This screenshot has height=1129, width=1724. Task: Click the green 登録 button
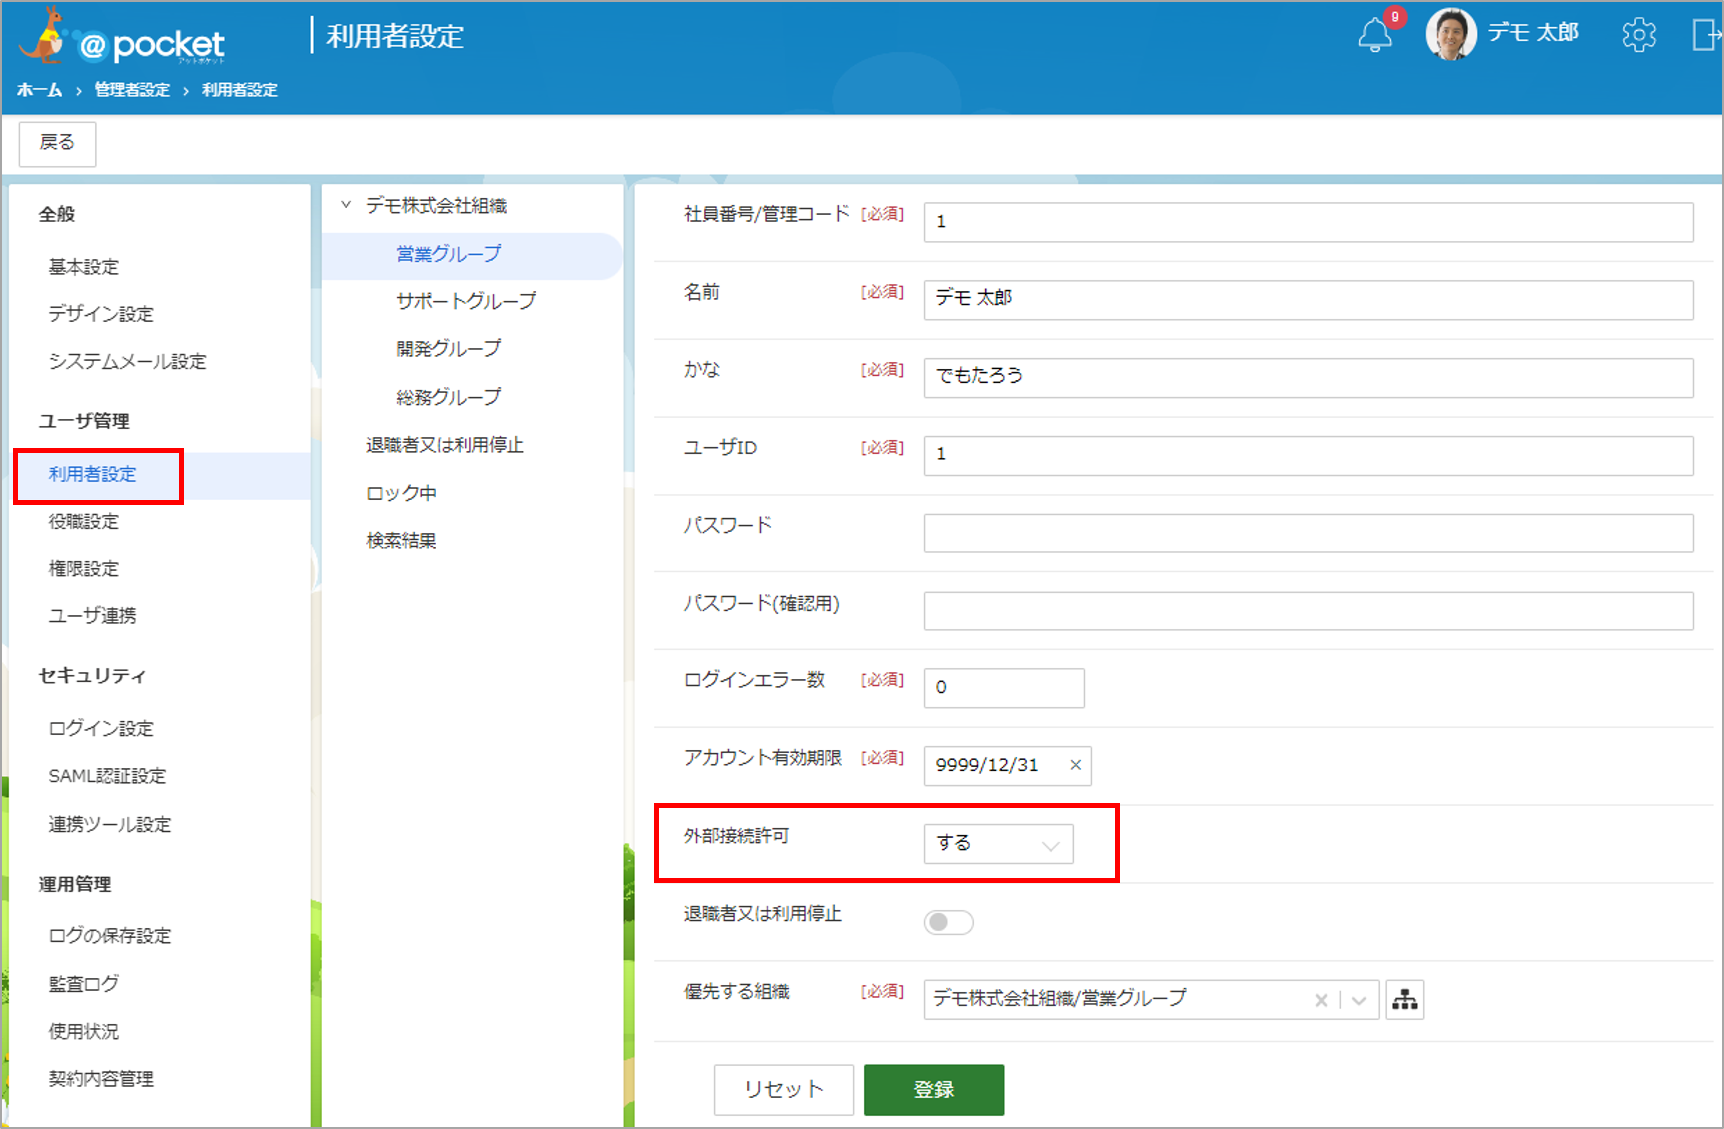(x=934, y=1089)
